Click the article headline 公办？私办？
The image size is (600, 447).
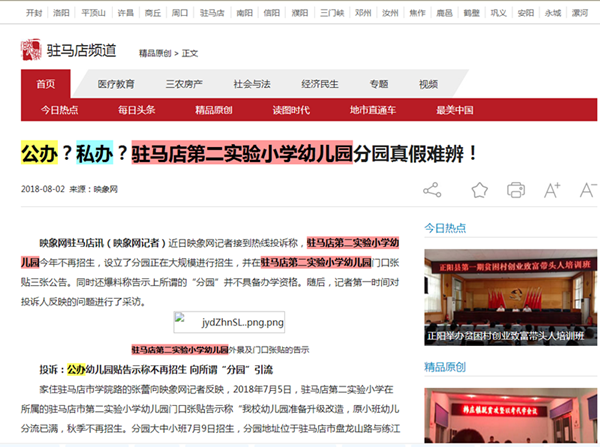point(249,153)
